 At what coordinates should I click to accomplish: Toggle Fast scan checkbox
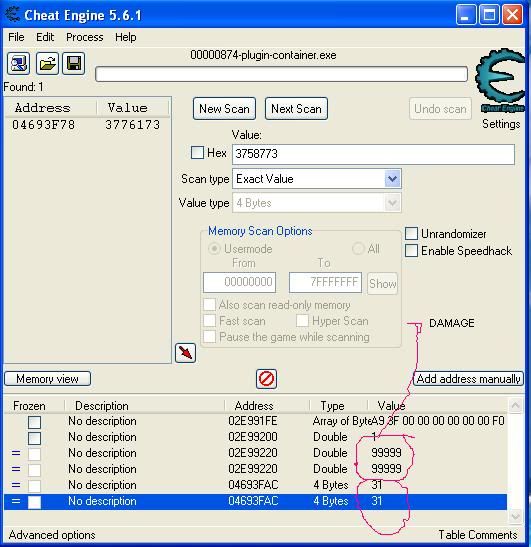pyautogui.click(x=209, y=321)
